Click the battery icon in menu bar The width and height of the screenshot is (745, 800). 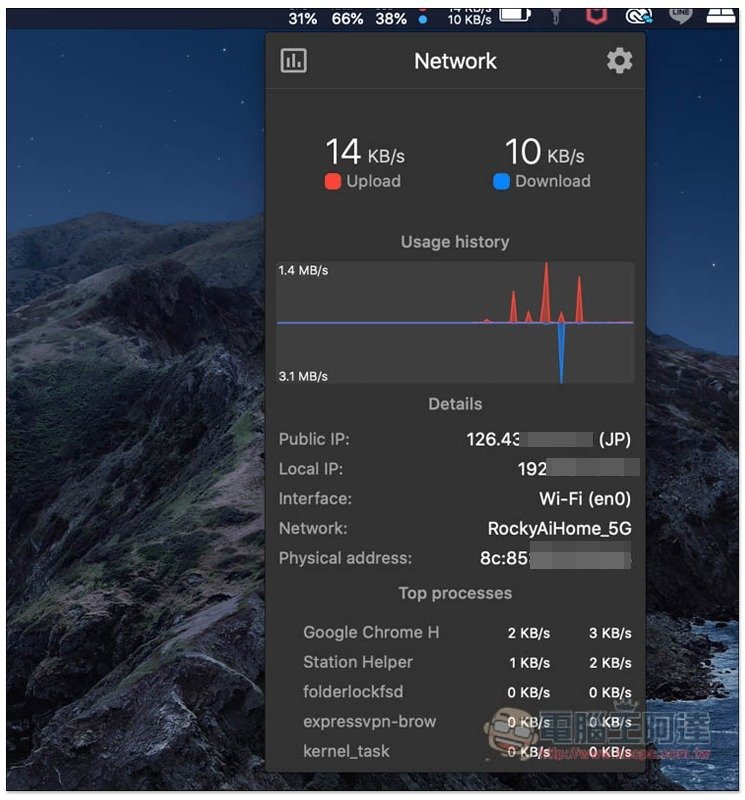(x=516, y=16)
